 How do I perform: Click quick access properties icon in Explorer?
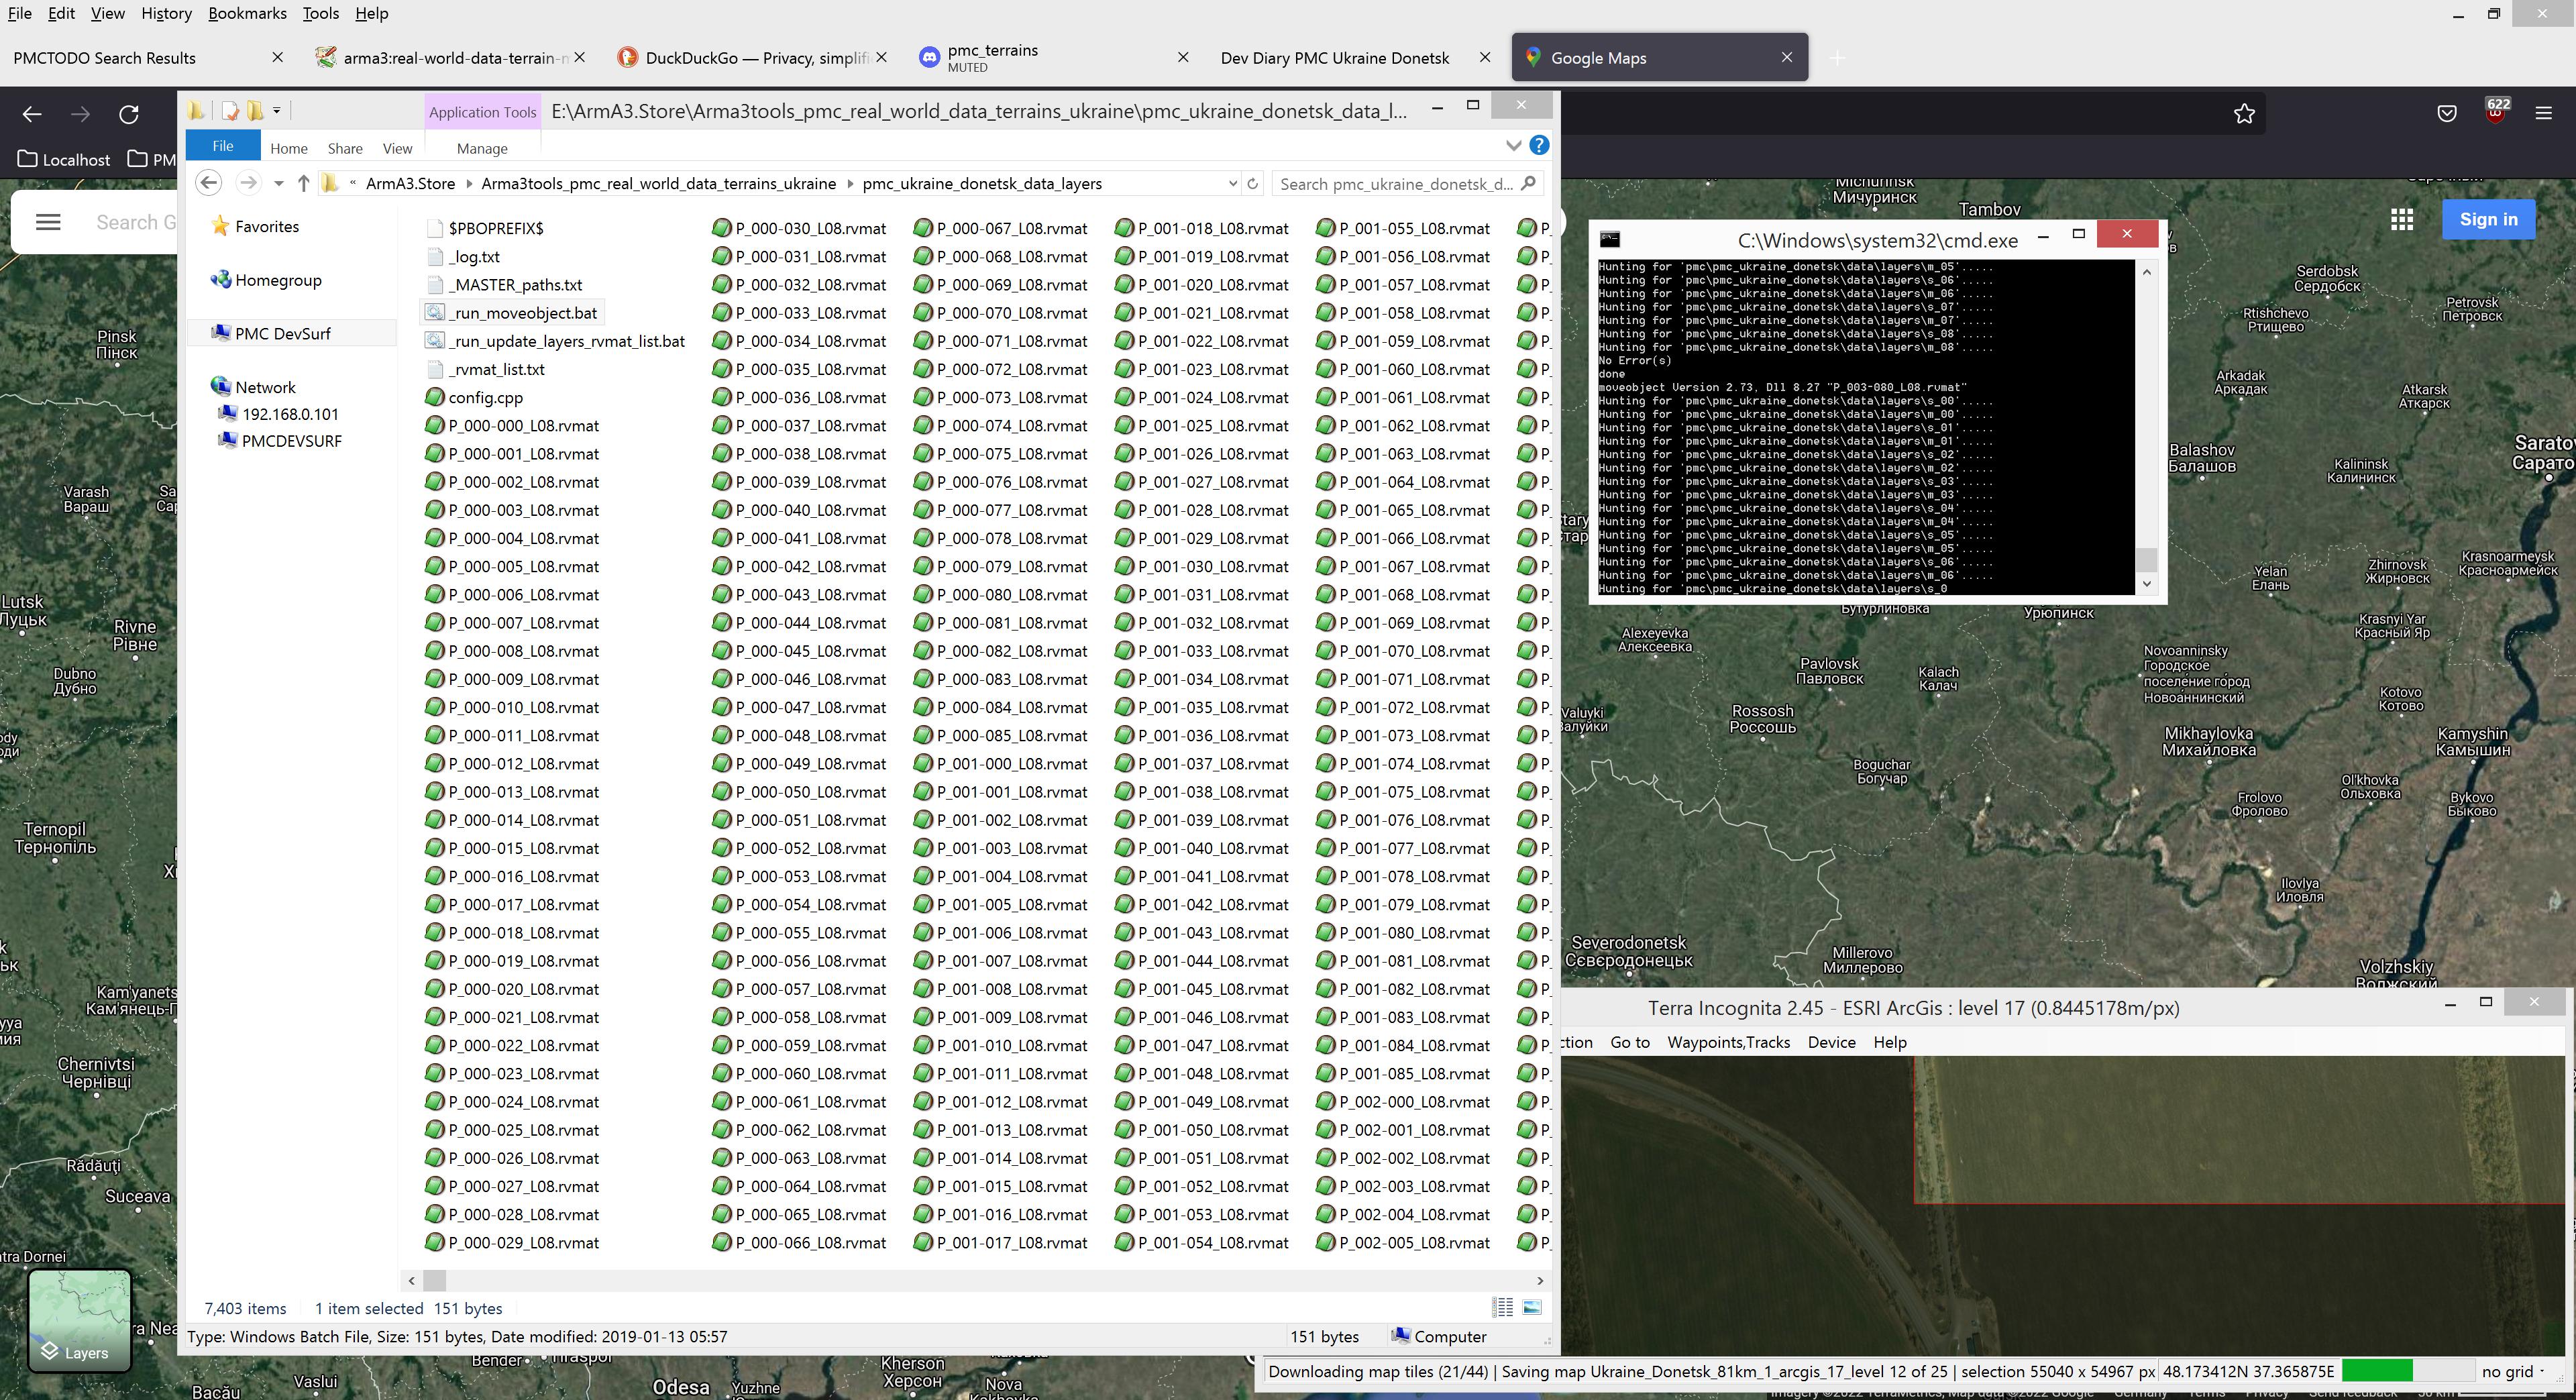tap(231, 110)
